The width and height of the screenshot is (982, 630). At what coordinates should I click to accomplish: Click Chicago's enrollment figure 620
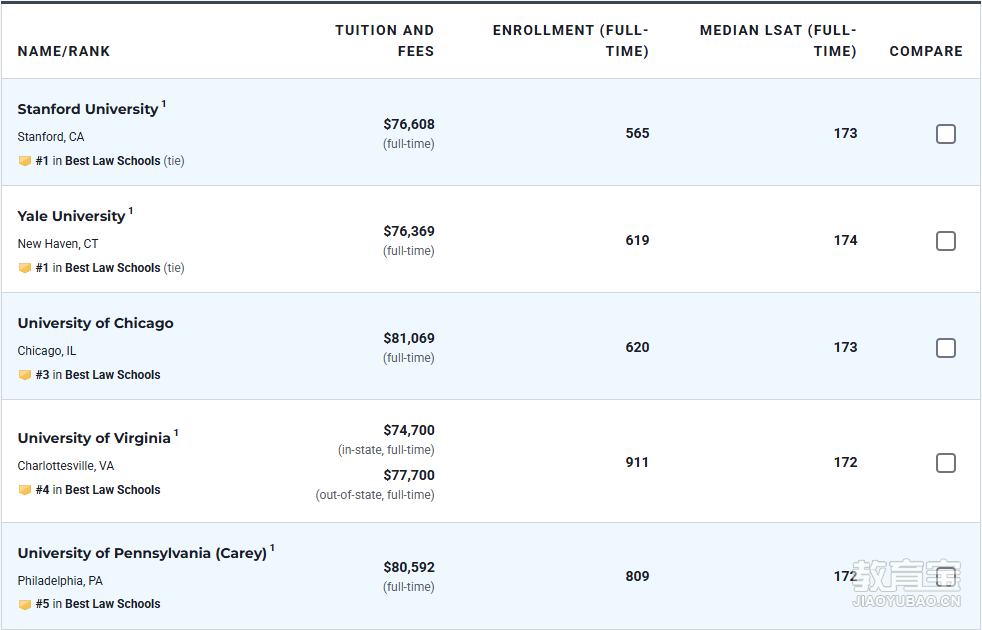(638, 348)
